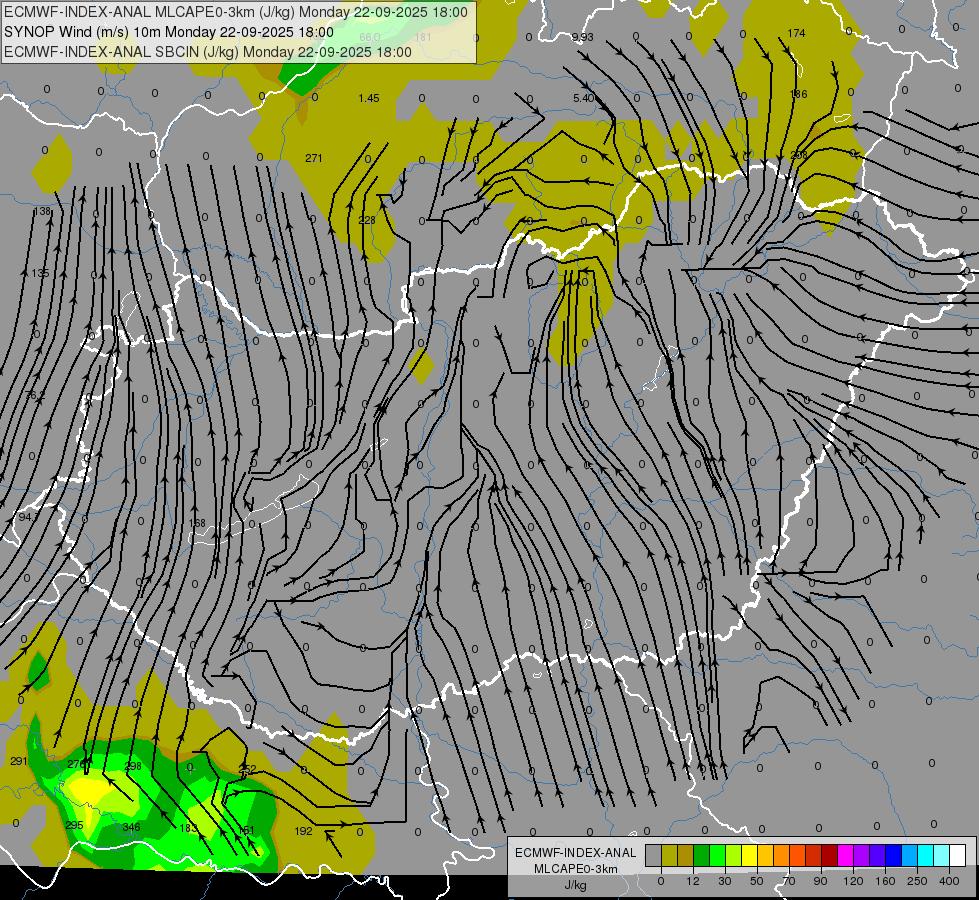Click the white legend swatch
The height and width of the screenshot is (900, 979).
pyautogui.click(x=958, y=855)
